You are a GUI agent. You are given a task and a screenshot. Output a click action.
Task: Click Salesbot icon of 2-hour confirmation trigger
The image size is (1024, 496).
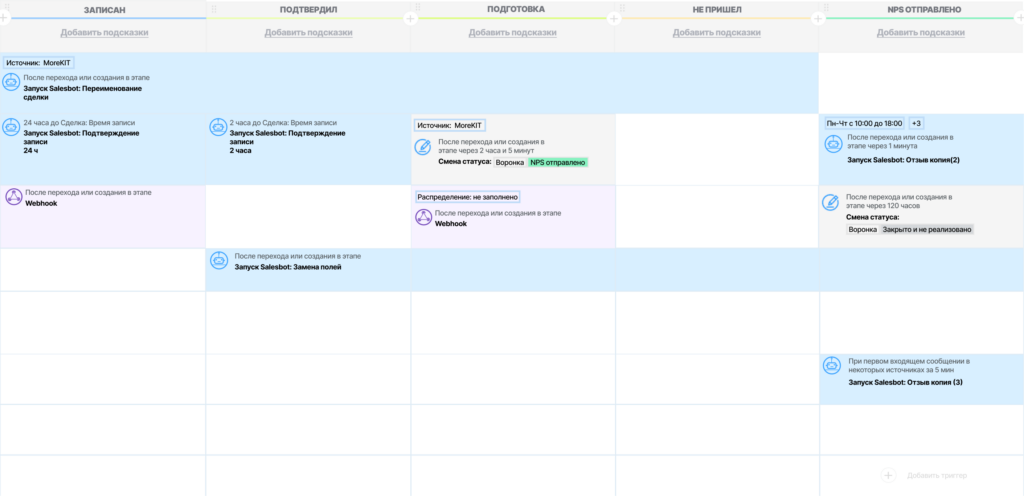(x=218, y=127)
